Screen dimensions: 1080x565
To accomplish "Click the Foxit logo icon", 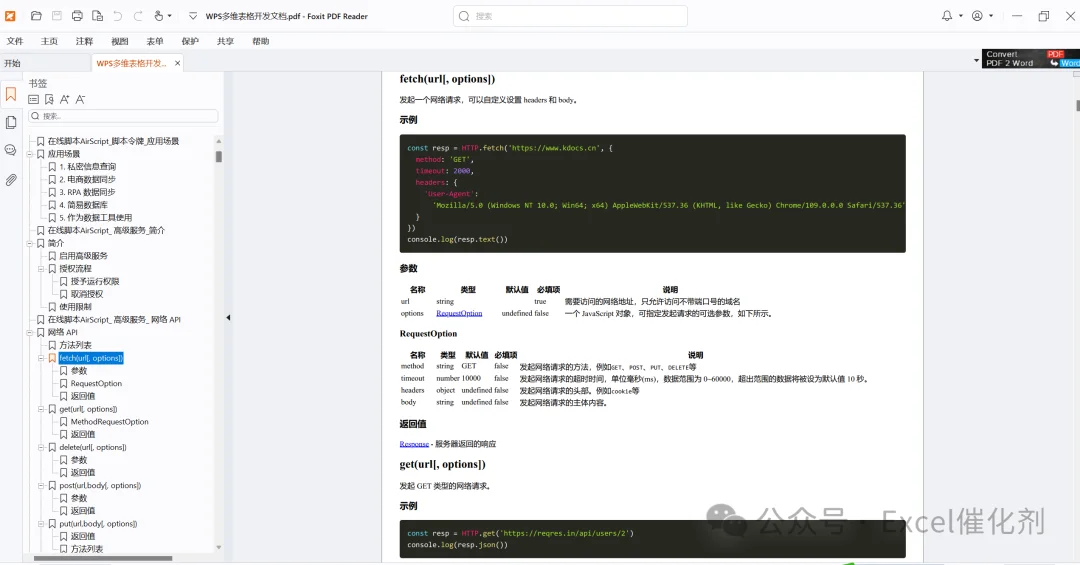I will 10,16.
